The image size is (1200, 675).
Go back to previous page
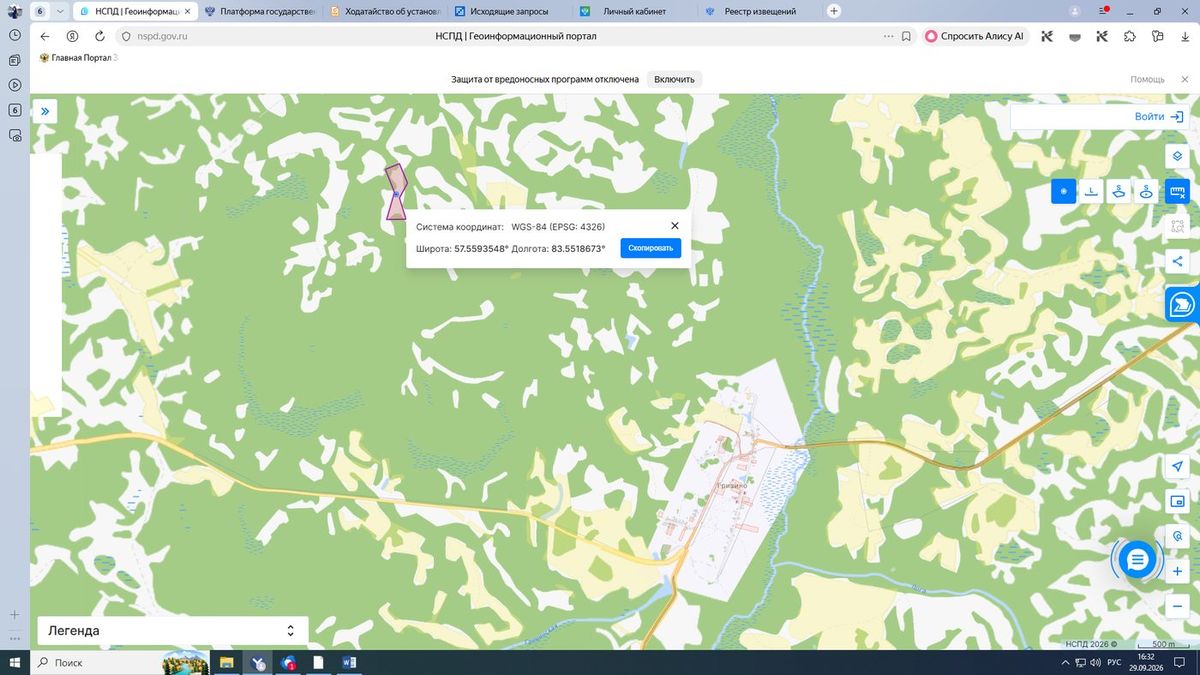pos(45,36)
